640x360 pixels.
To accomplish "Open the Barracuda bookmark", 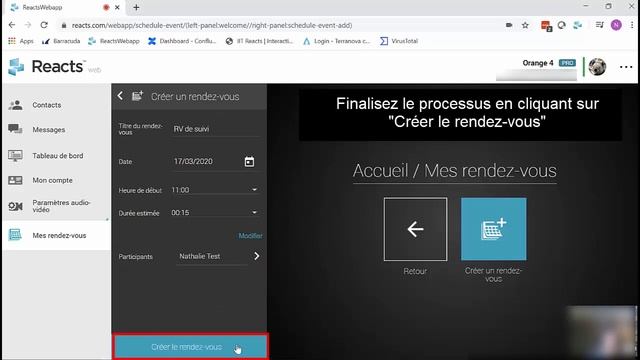I will (61, 41).
